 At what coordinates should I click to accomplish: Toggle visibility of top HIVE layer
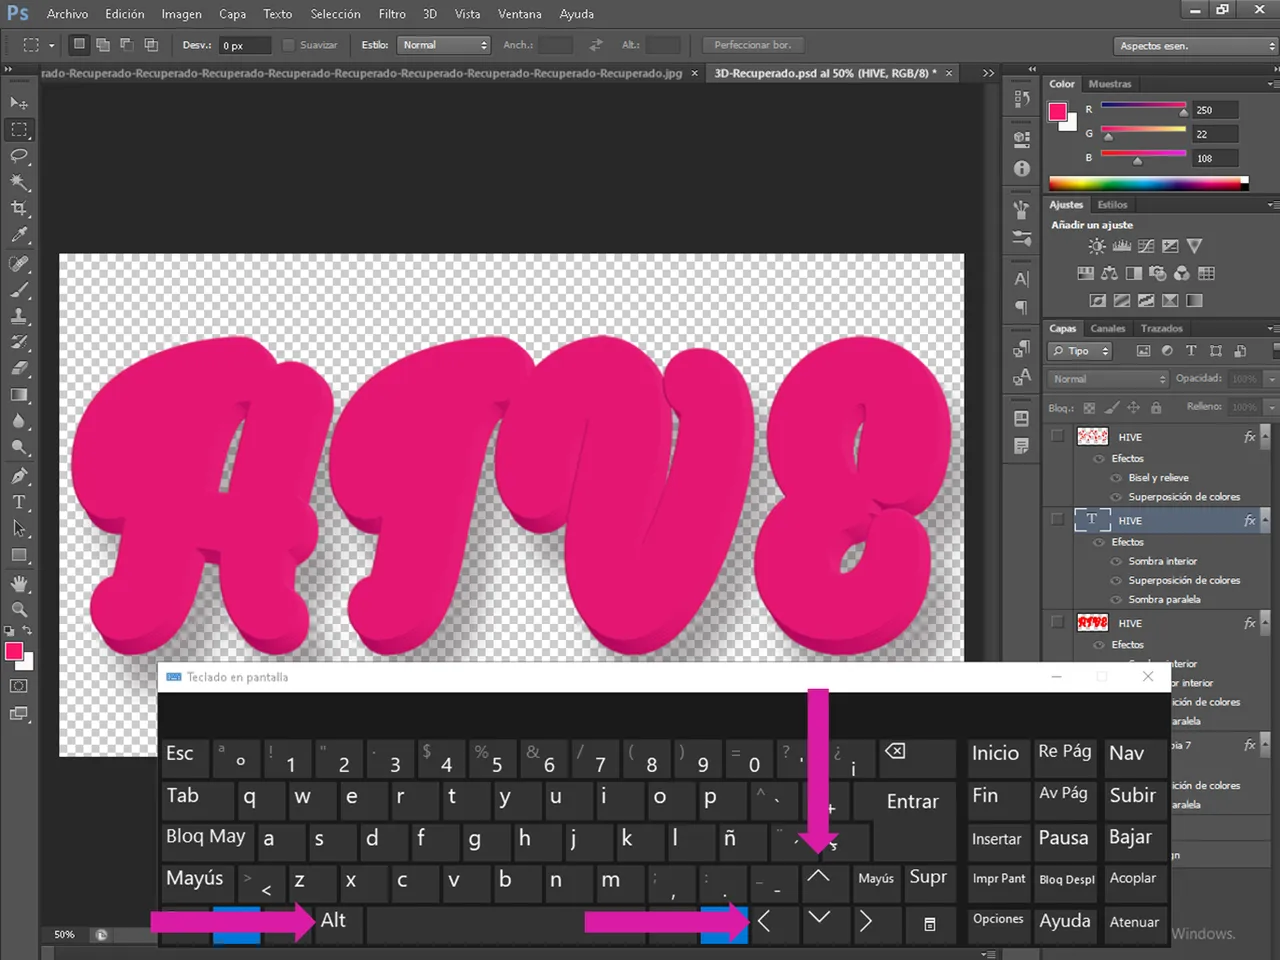click(x=1057, y=436)
